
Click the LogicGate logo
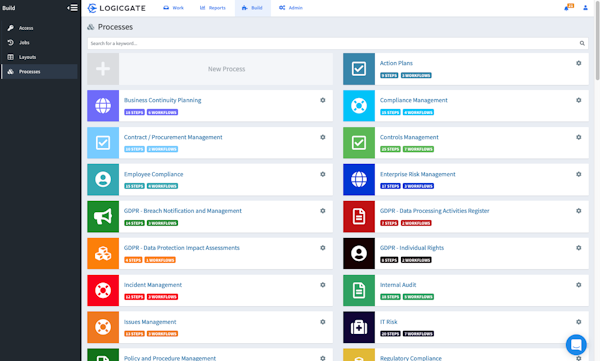click(x=116, y=8)
